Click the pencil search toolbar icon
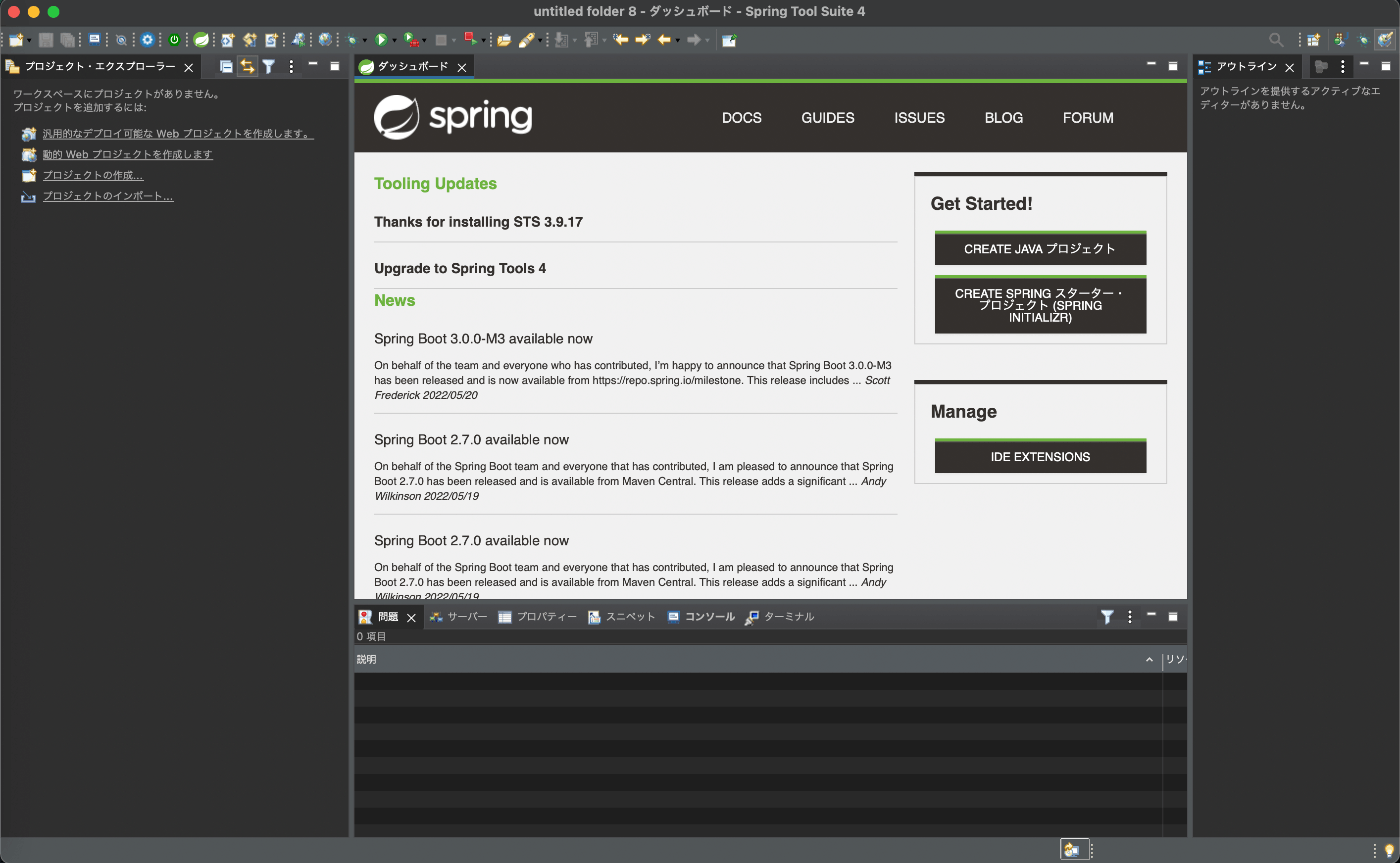The image size is (1400, 863). tap(526, 40)
